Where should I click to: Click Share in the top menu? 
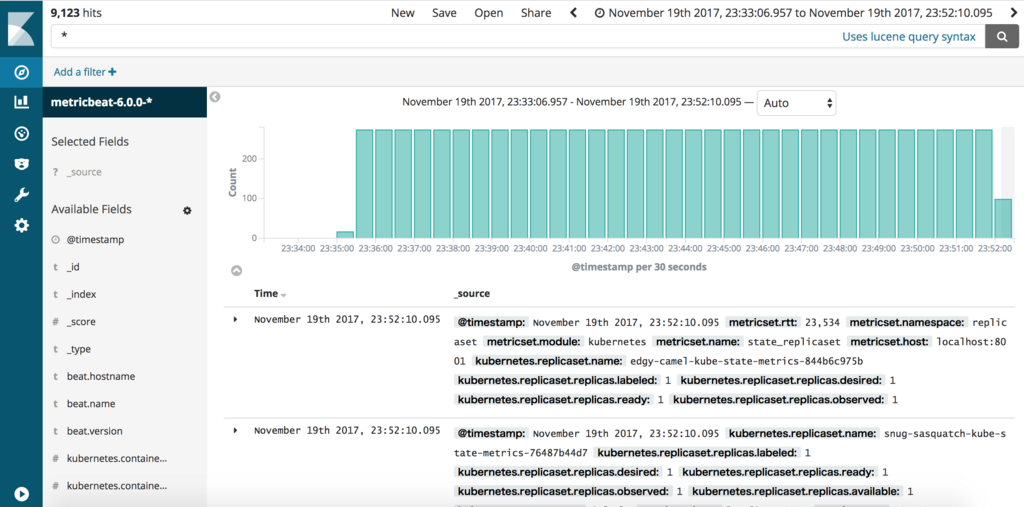point(536,12)
